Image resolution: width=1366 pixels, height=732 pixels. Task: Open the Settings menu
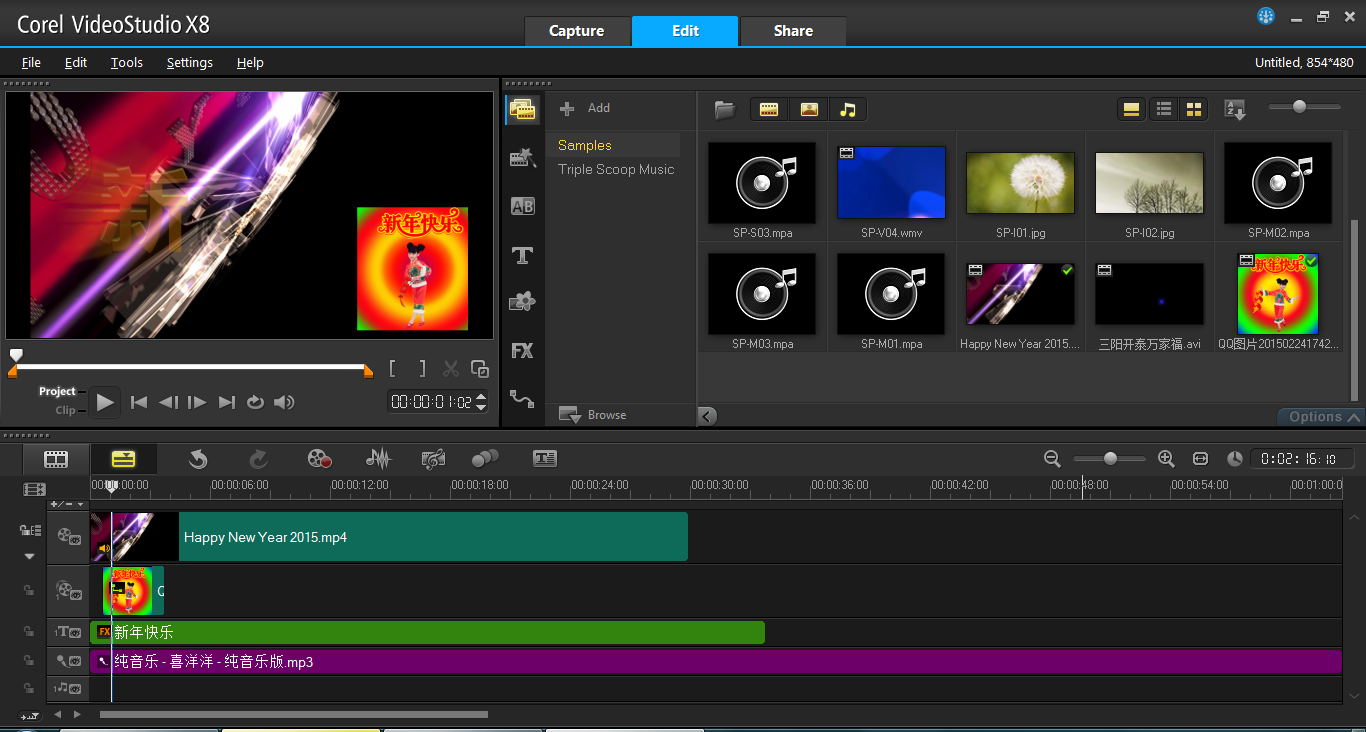[190, 62]
